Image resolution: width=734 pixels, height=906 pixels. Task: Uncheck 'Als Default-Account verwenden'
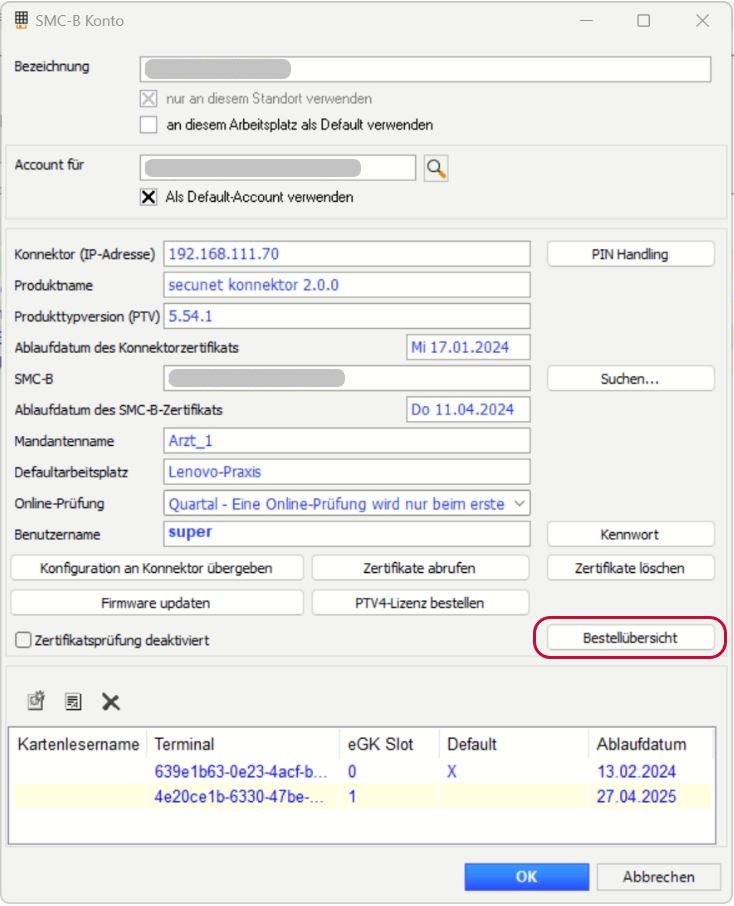coord(149,197)
